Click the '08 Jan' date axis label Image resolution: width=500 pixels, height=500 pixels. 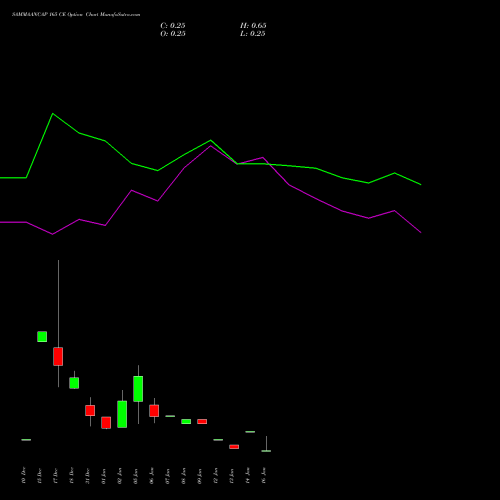184,476
